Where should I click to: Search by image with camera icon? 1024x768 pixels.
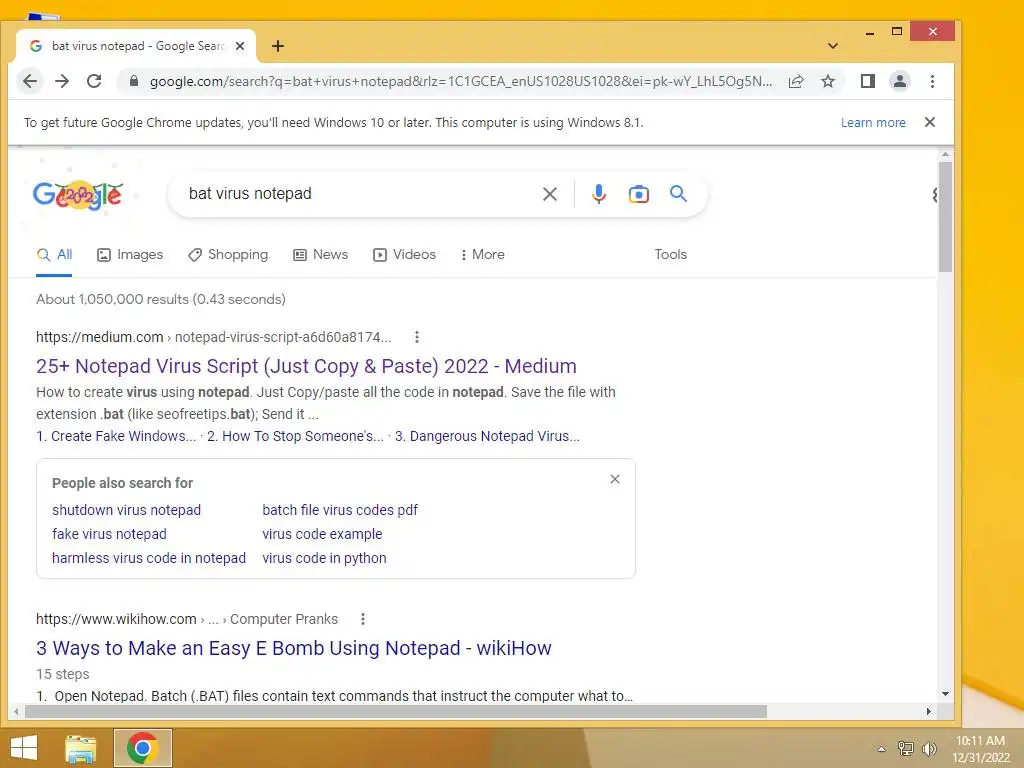pyautogui.click(x=639, y=194)
